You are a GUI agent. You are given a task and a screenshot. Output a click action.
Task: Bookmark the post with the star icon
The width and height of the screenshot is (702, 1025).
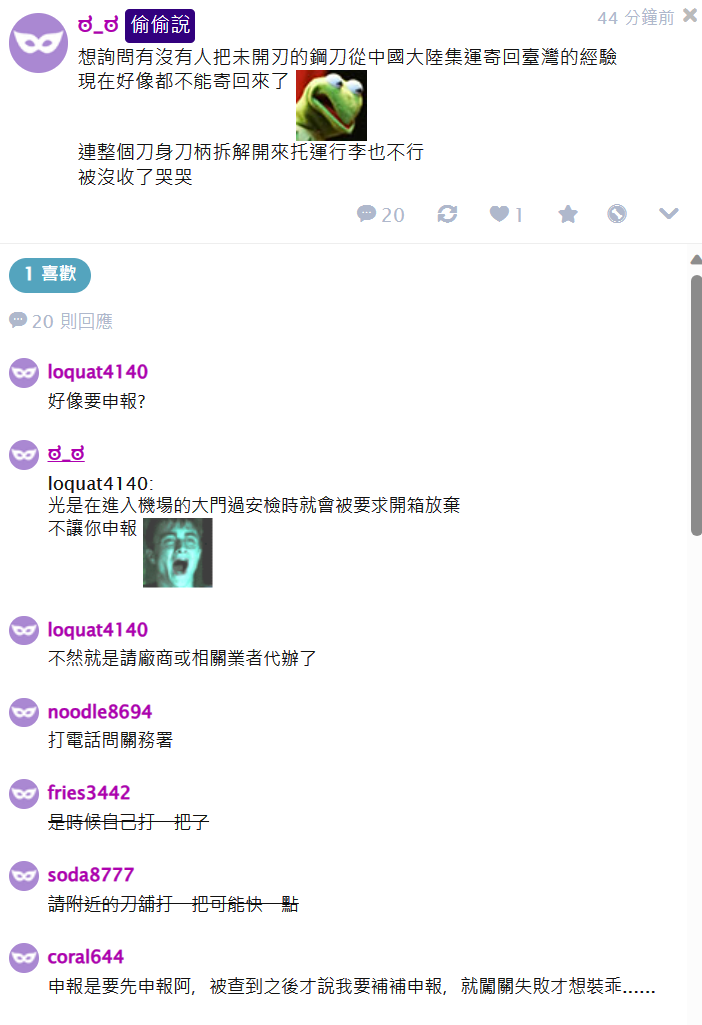point(568,214)
